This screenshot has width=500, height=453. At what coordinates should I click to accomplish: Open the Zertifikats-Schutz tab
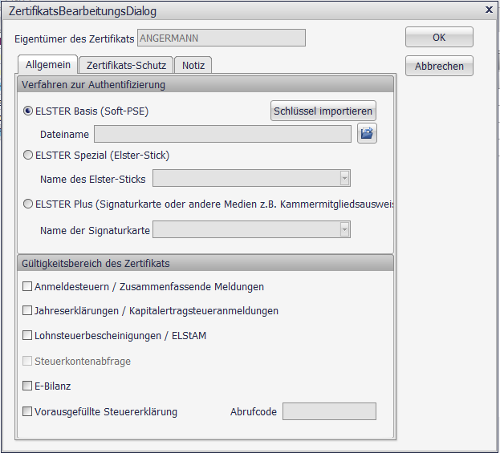(x=126, y=65)
